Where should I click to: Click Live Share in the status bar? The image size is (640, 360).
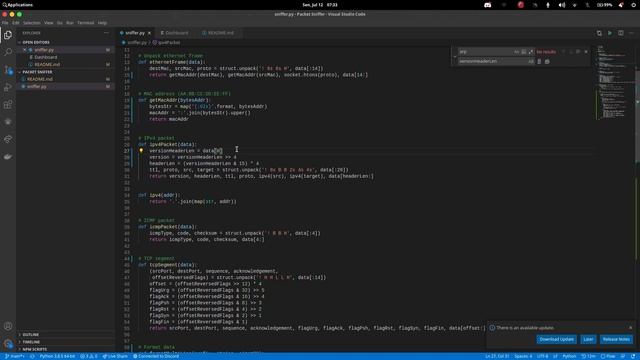point(115,356)
